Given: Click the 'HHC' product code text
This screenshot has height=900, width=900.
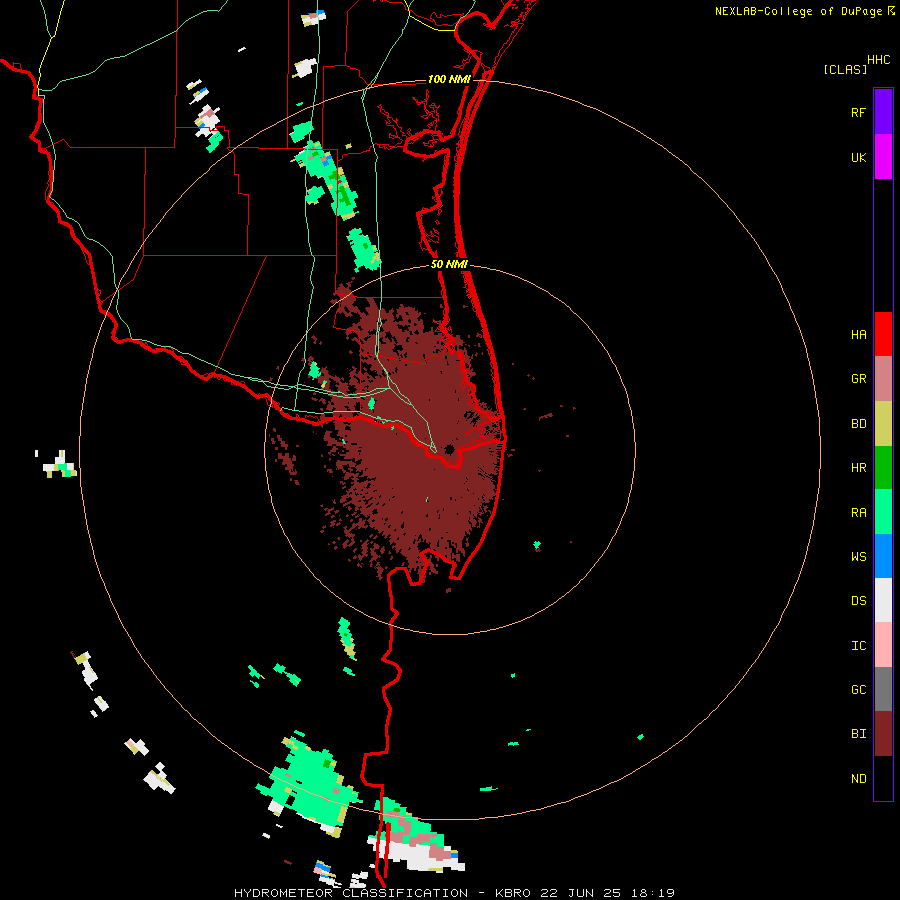Looking at the screenshot, I should click(x=879, y=60).
